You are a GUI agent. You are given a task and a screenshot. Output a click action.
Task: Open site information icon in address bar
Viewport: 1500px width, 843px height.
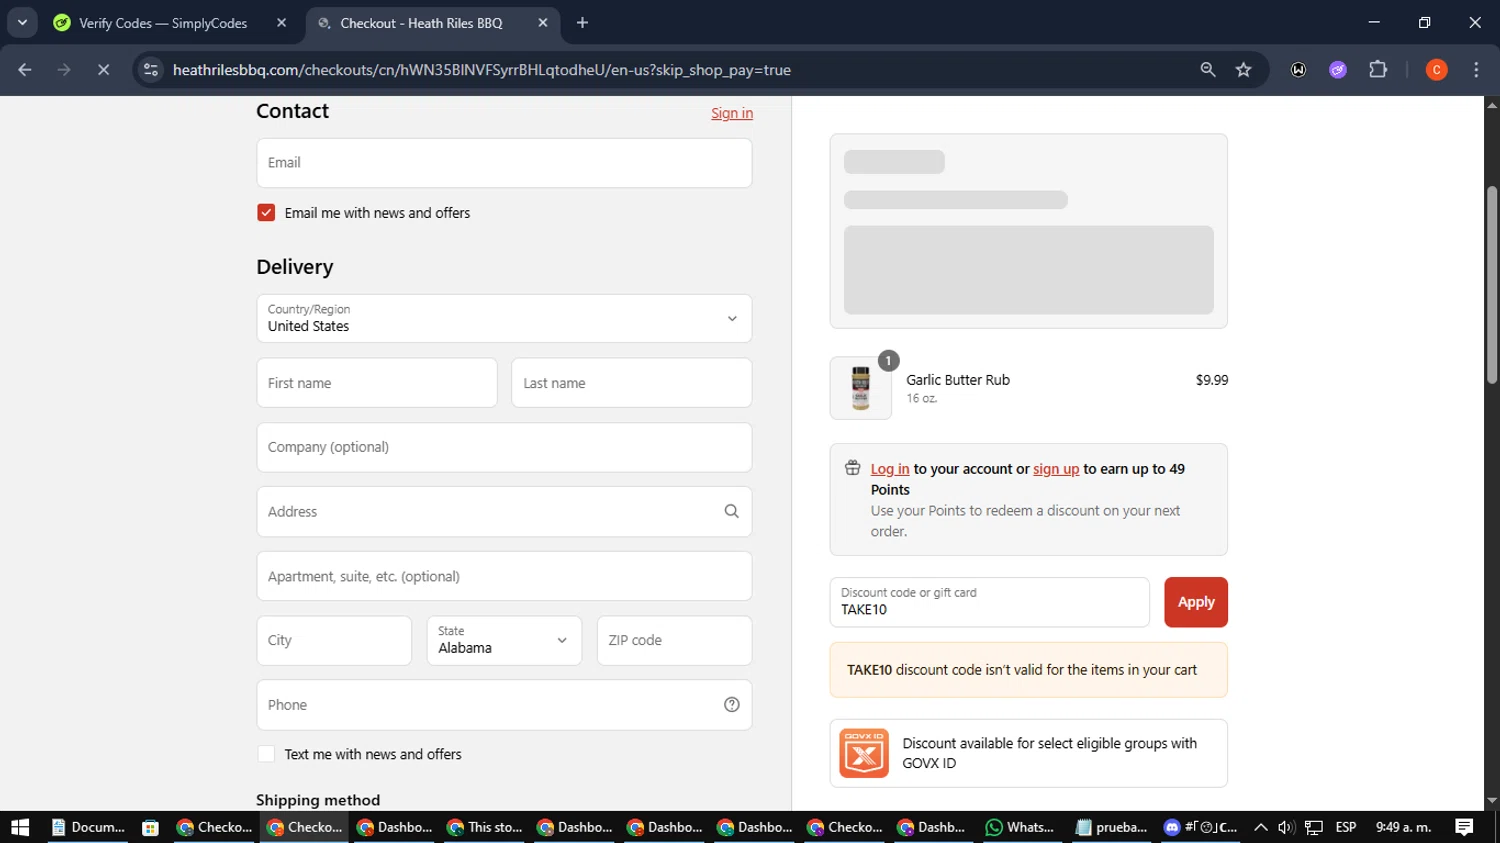(x=151, y=70)
